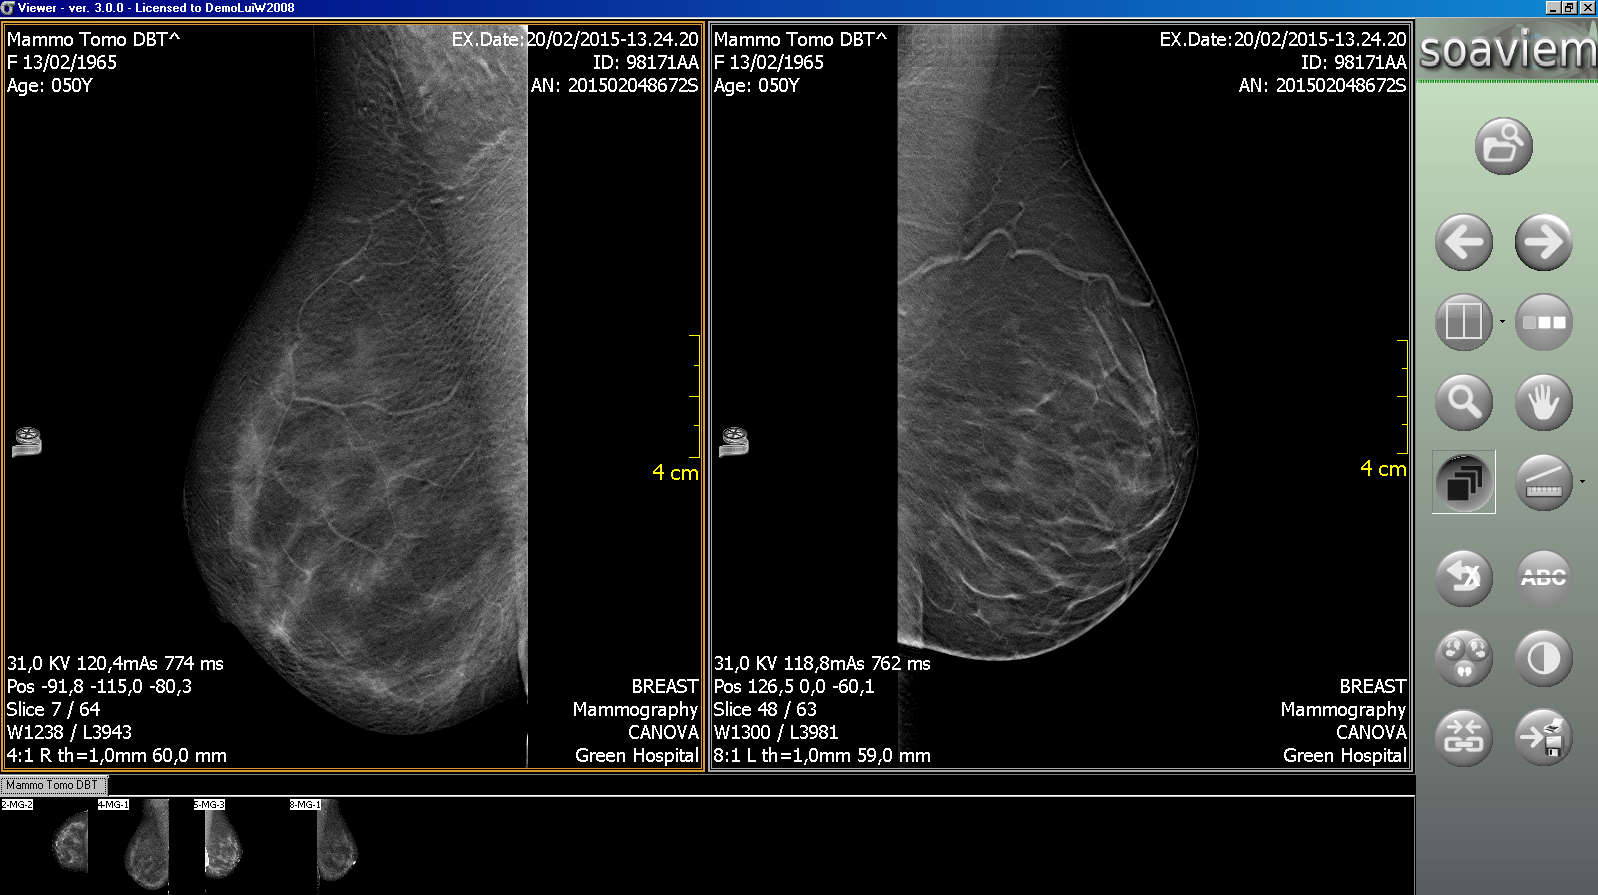Click '31,0 KV 120,4mAs 774 ms' text

115,663
